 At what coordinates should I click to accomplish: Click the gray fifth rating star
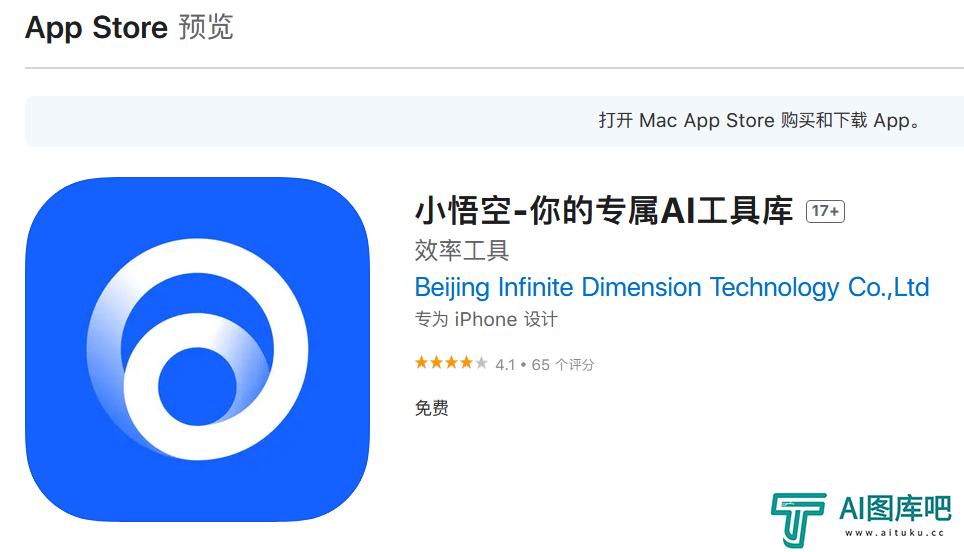(x=481, y=363)
